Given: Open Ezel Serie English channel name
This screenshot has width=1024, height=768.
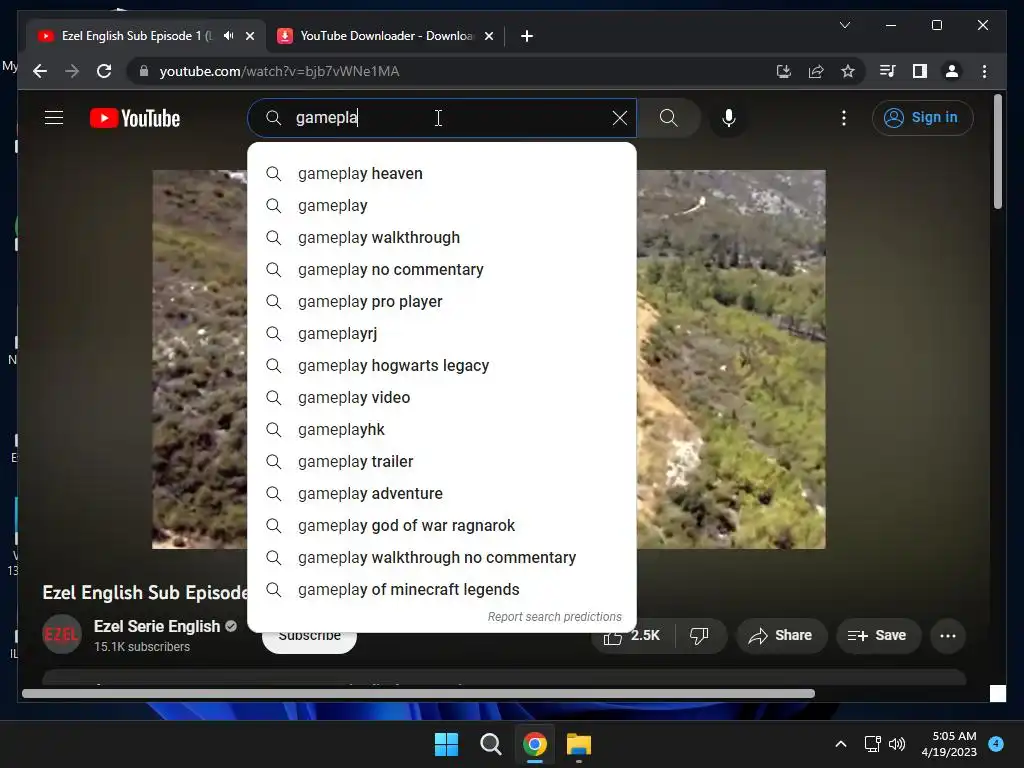Looking at the screenshot, I should 157,626.
